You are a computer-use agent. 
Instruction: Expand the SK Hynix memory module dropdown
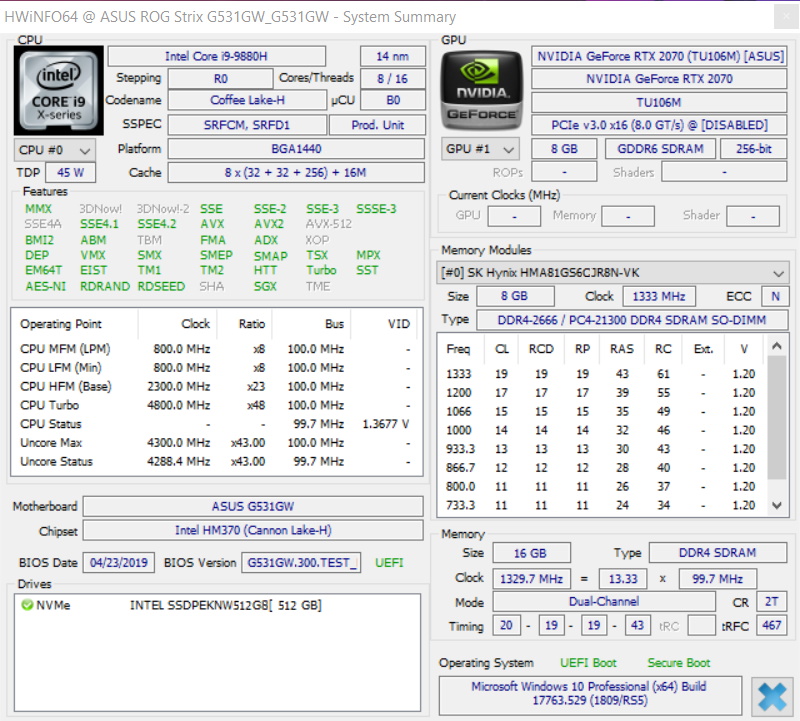[x=612, y=273]
